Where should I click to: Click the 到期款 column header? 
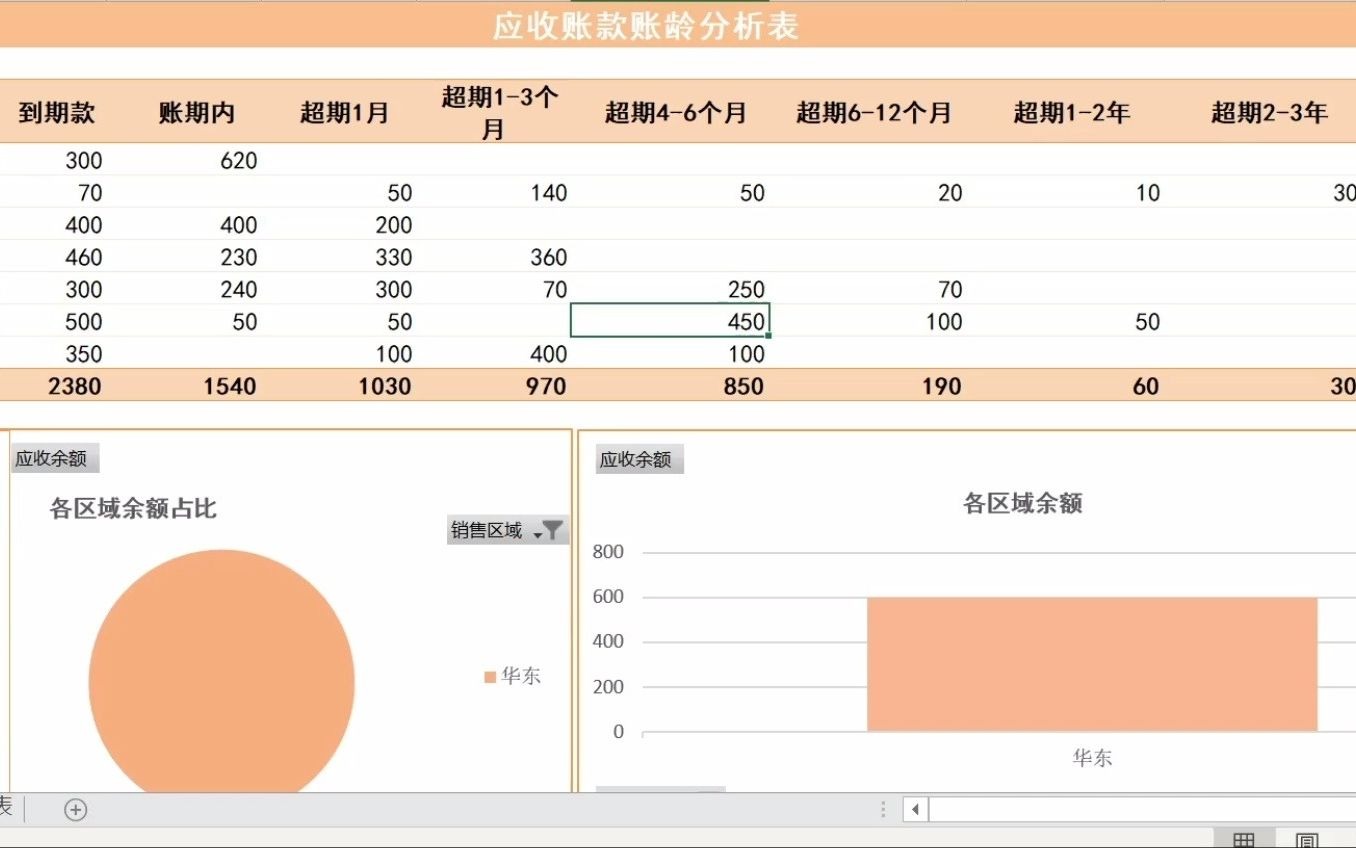tap(53, 113)
